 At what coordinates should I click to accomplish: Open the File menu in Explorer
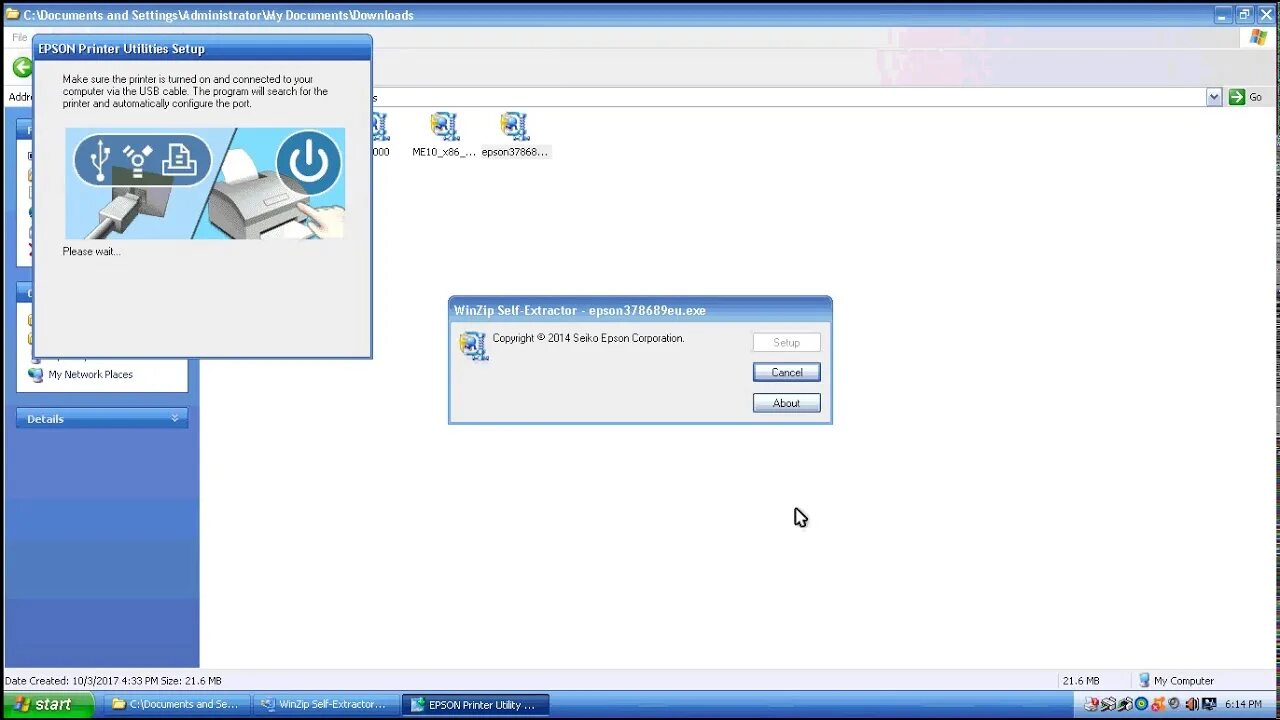point(19,37)
